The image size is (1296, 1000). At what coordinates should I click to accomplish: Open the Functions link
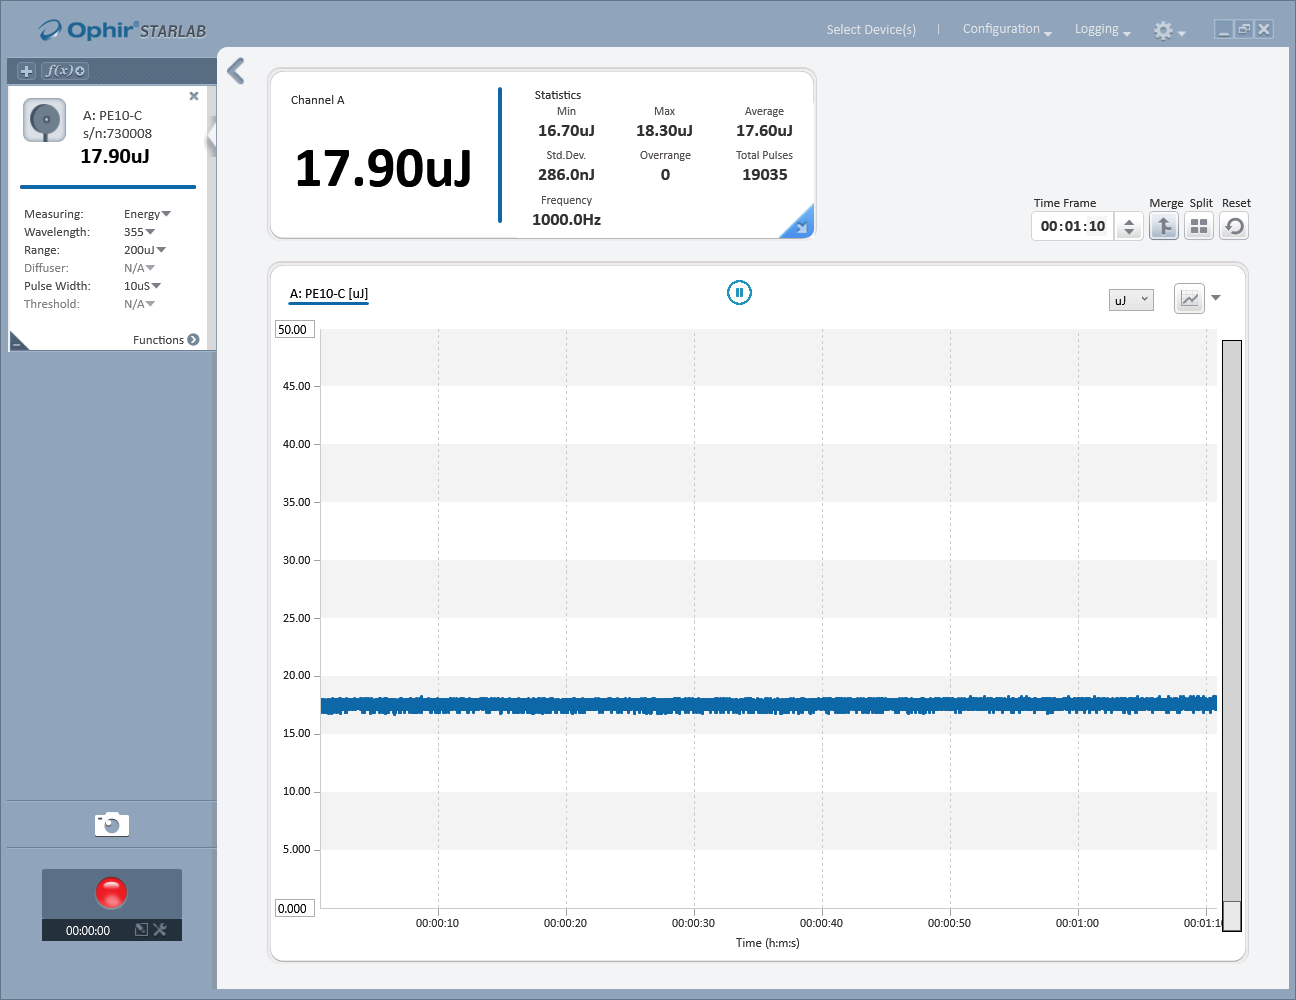[x=166, y=340]
